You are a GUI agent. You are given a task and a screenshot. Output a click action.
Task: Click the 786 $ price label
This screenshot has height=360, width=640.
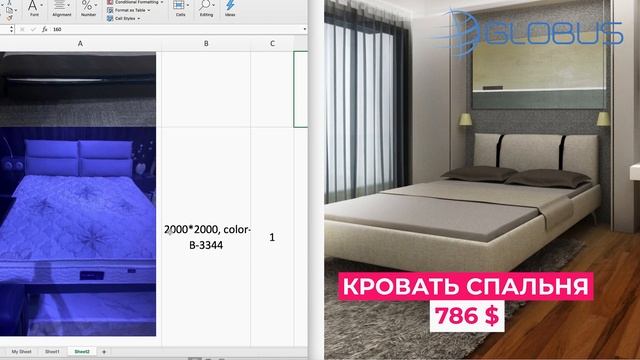coord(467,316)
